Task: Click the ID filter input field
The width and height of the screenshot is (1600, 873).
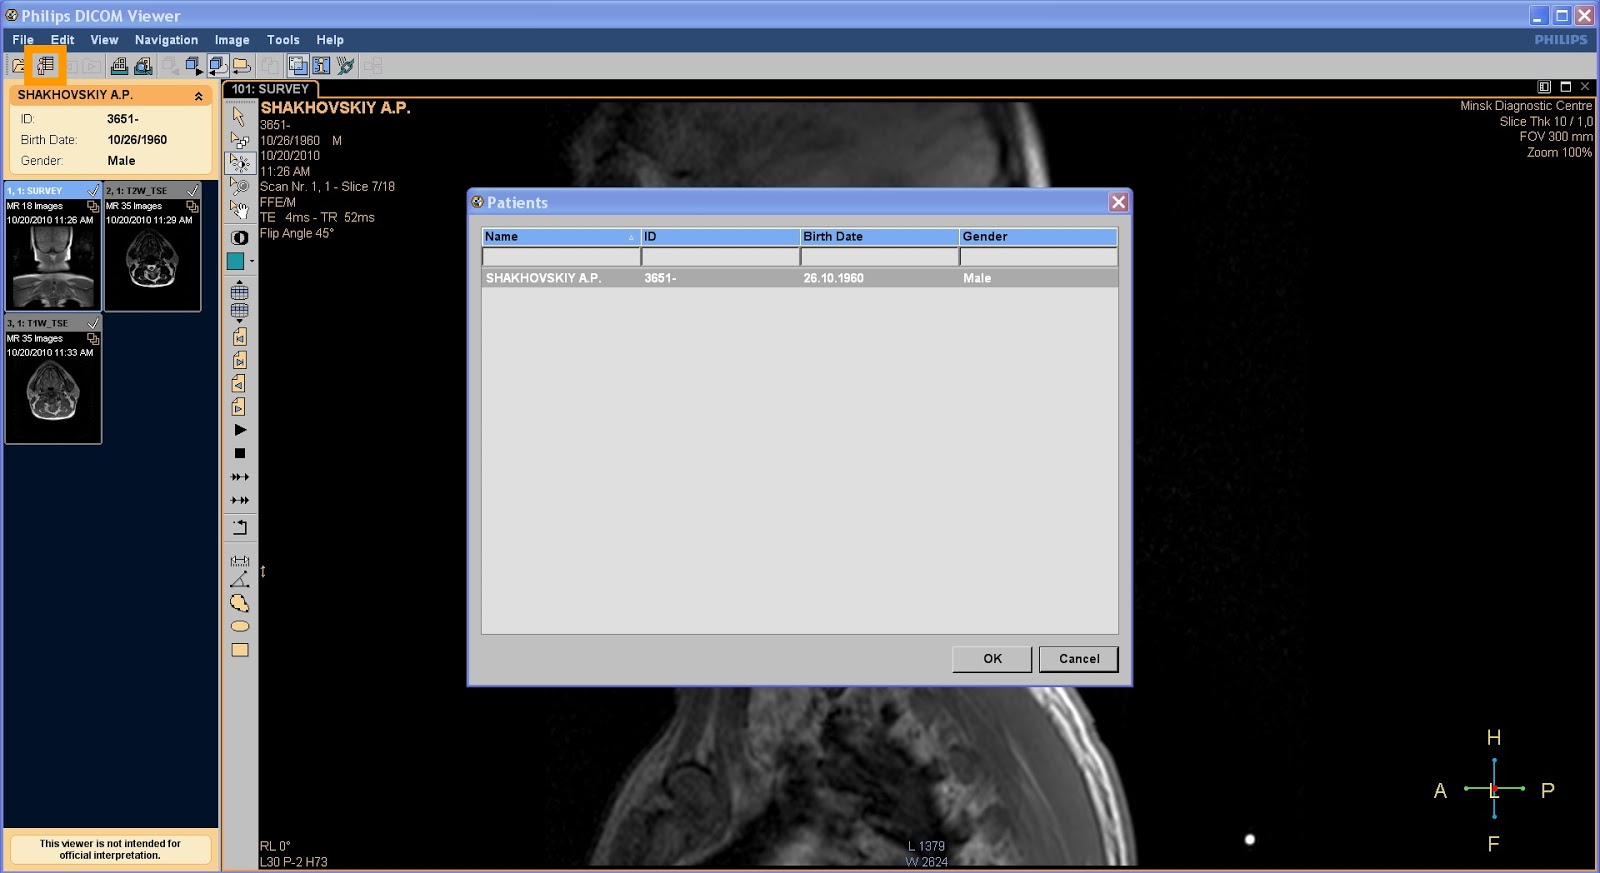Action: tap(720, 257)
